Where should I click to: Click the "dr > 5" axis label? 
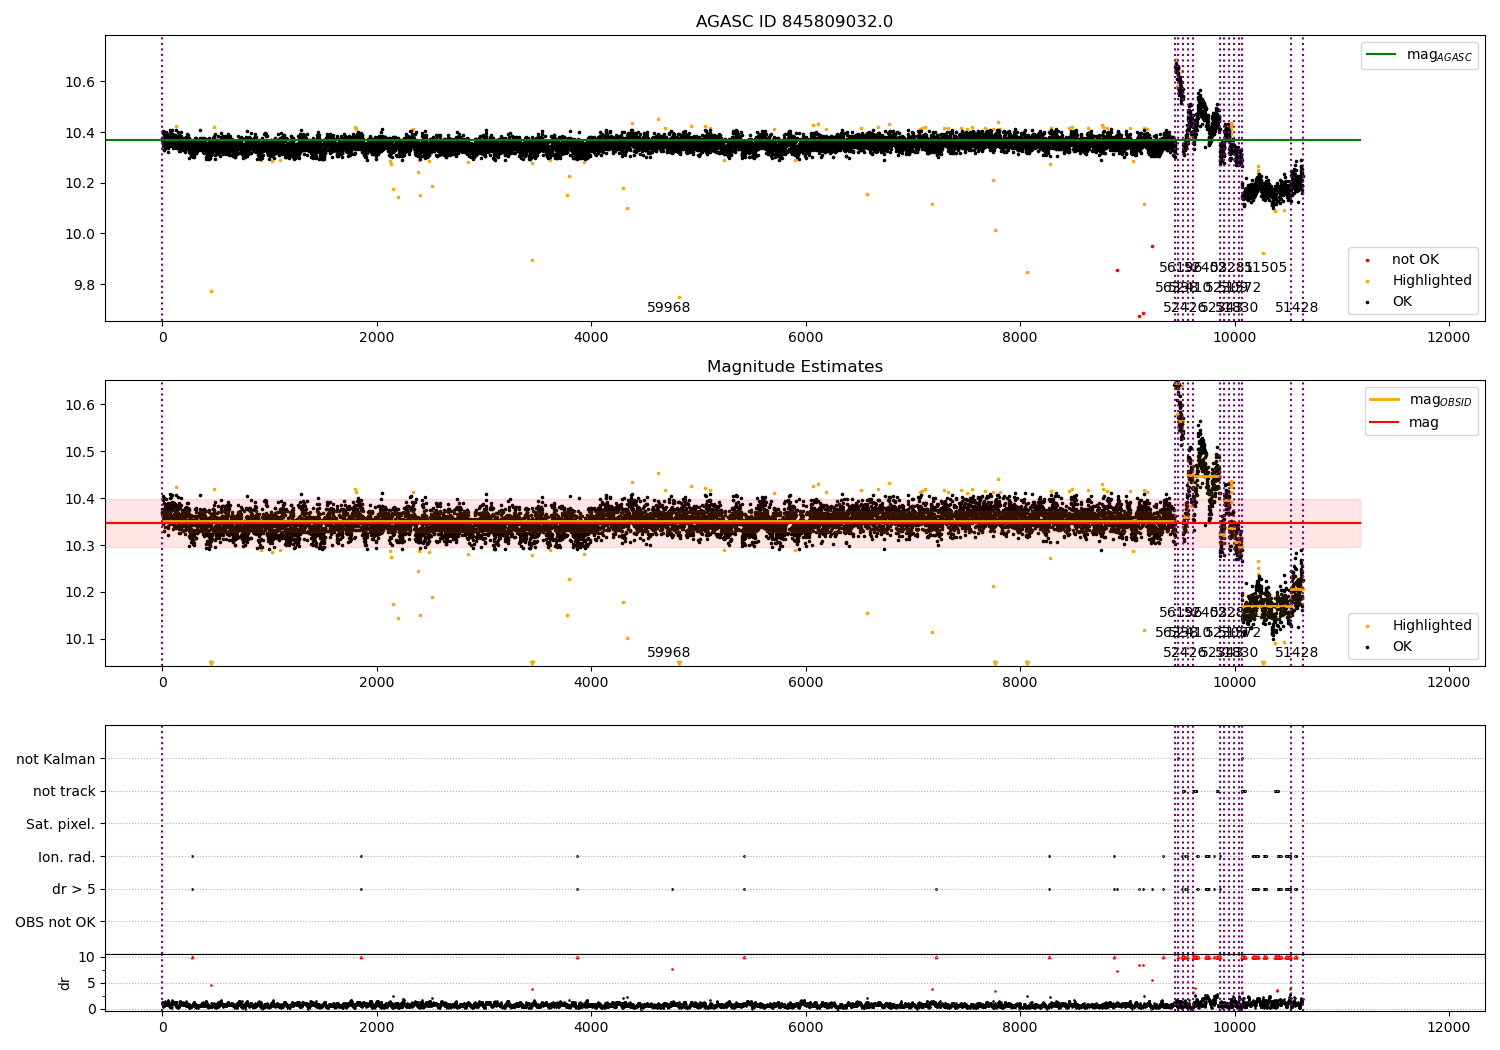point(74,889)
